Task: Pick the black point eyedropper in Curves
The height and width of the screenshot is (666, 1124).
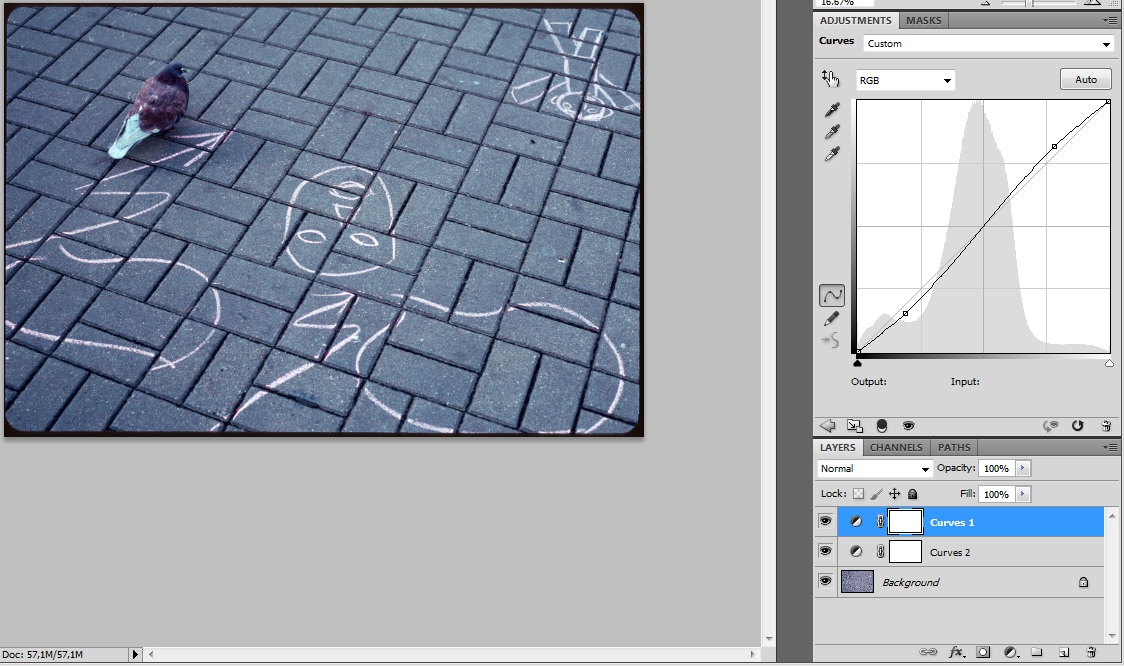Action: (x=831, y=110)
